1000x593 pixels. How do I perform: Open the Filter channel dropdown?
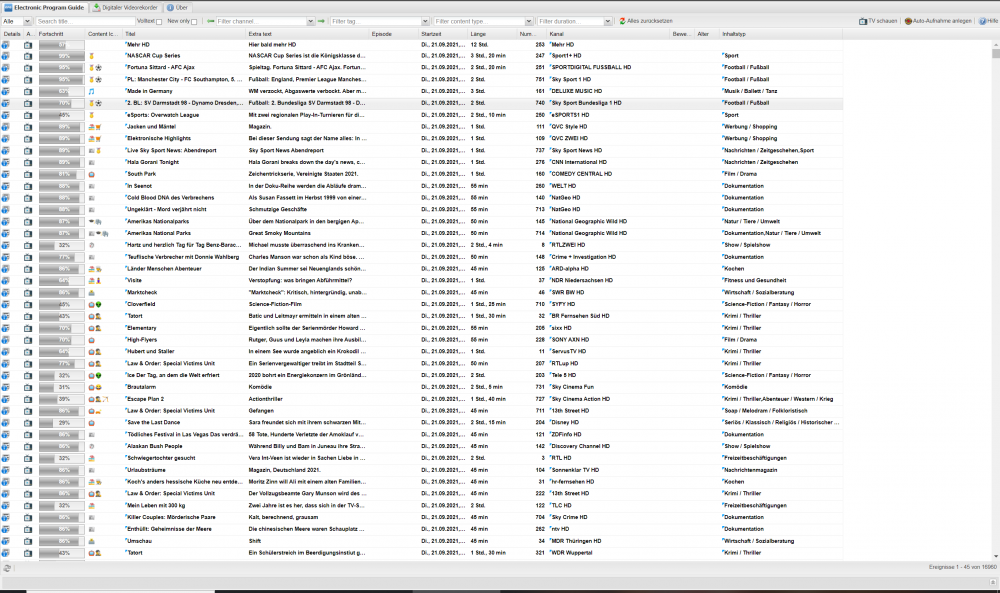311,21
